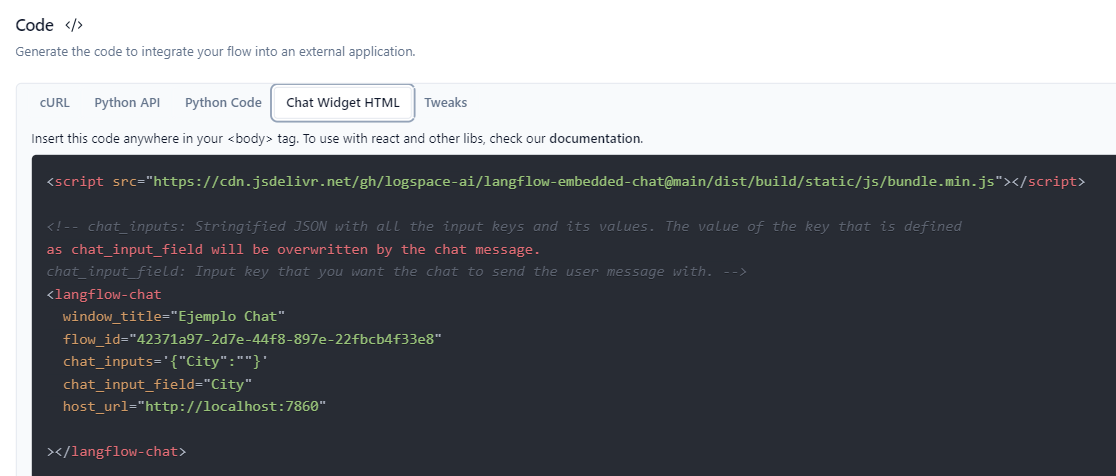Select the Python Code tab

coord(223,102)
